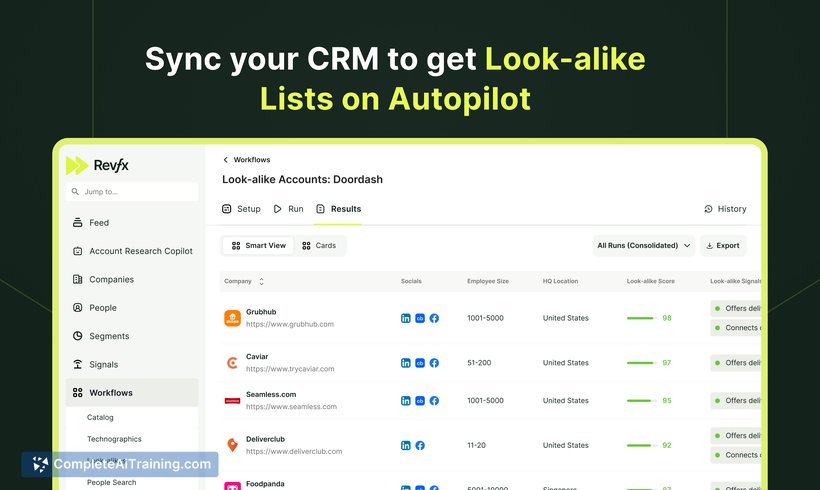Screen dimensions: 820x490
Task: Open Grubhub's LinkedIn profile icon
Action: 405,318
